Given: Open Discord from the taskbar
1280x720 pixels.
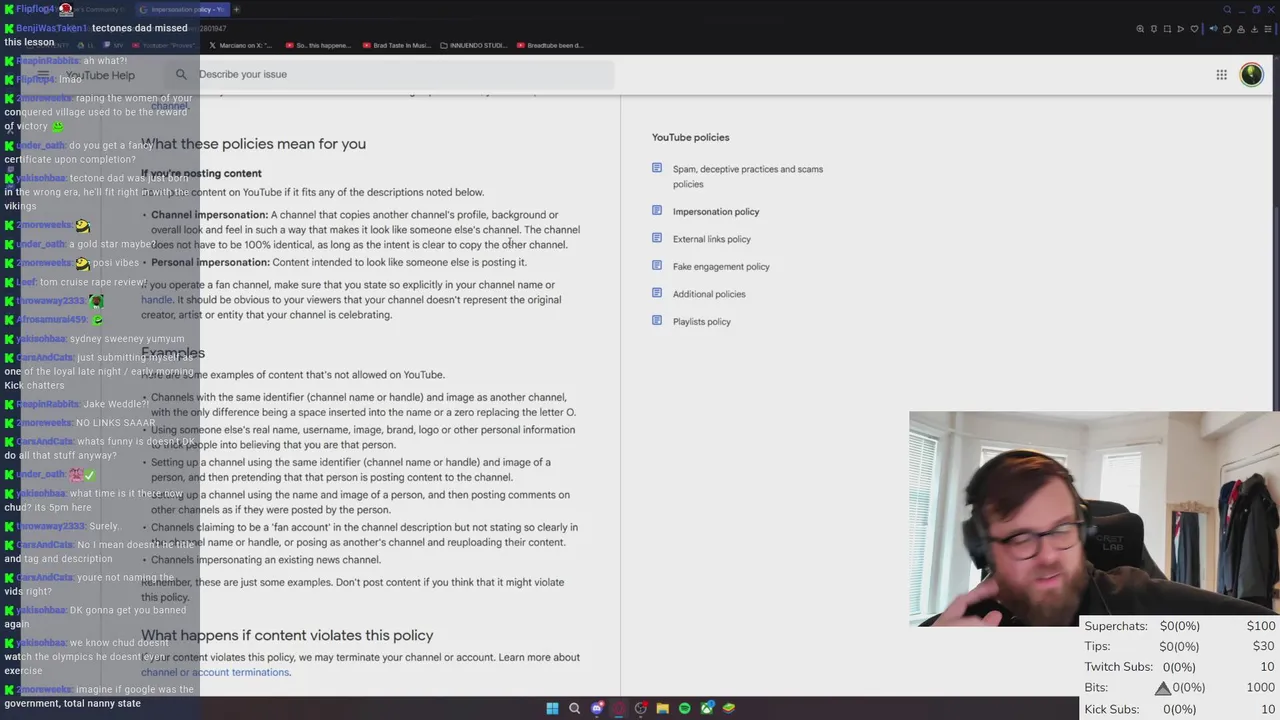Looking at the screenshot, I should (x=597, y=708).
